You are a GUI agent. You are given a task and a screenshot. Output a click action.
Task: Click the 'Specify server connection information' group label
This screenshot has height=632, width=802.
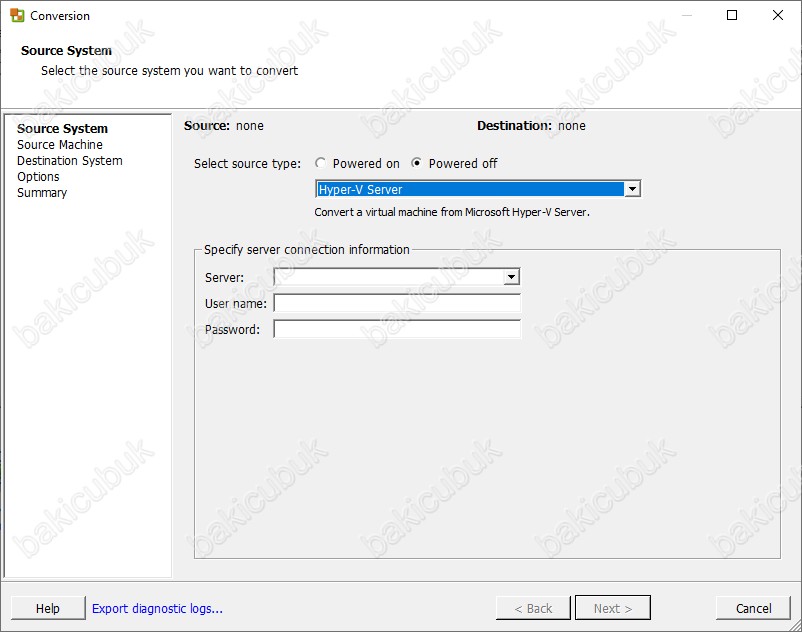307,250
